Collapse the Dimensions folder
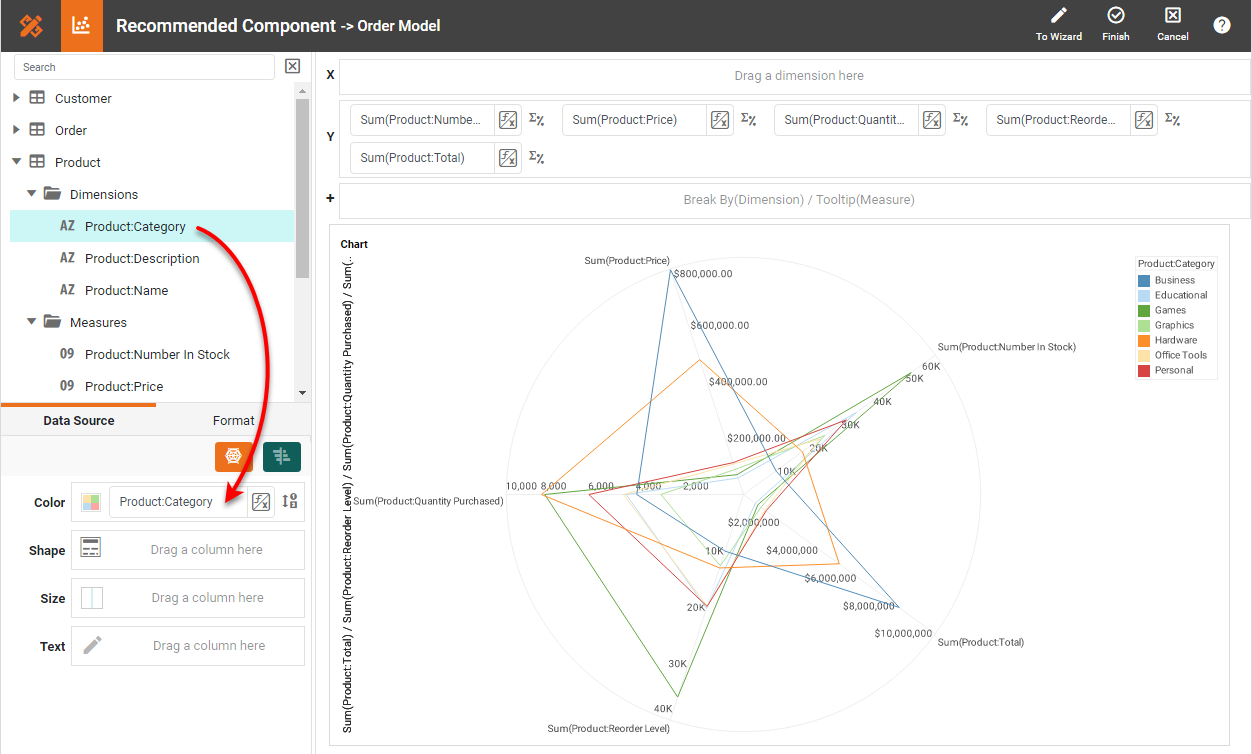Image resolution: width=1252 pixels, height=754 pixels. [x=32, y=195]
